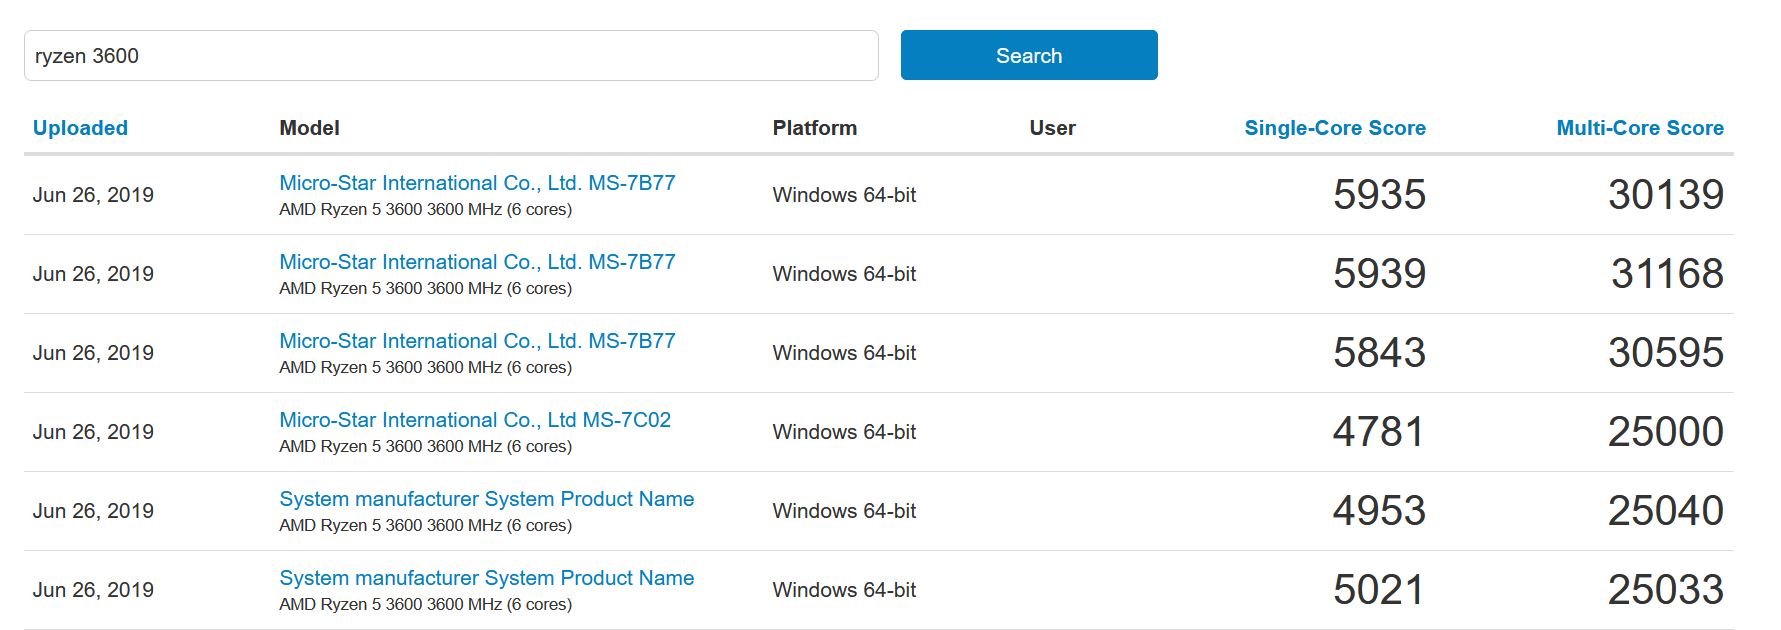The height and width of the screenshot is (630, 1781).
Task: Click the 30595 multi-core score
Action: point(1665,353)
